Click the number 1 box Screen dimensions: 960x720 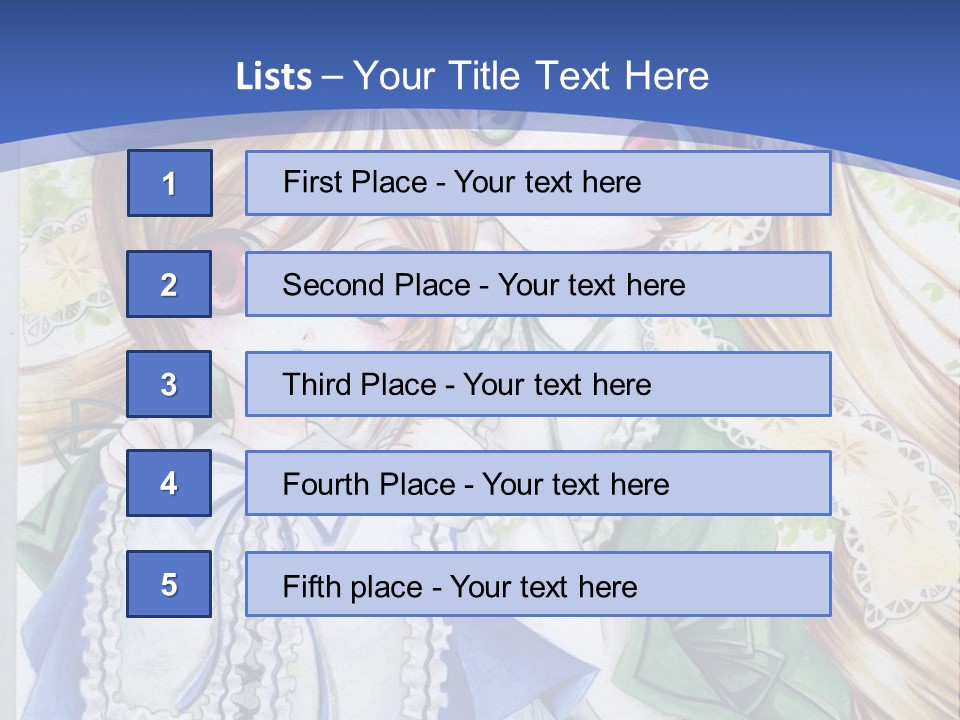pyautogui.click(x=169, y=183)
